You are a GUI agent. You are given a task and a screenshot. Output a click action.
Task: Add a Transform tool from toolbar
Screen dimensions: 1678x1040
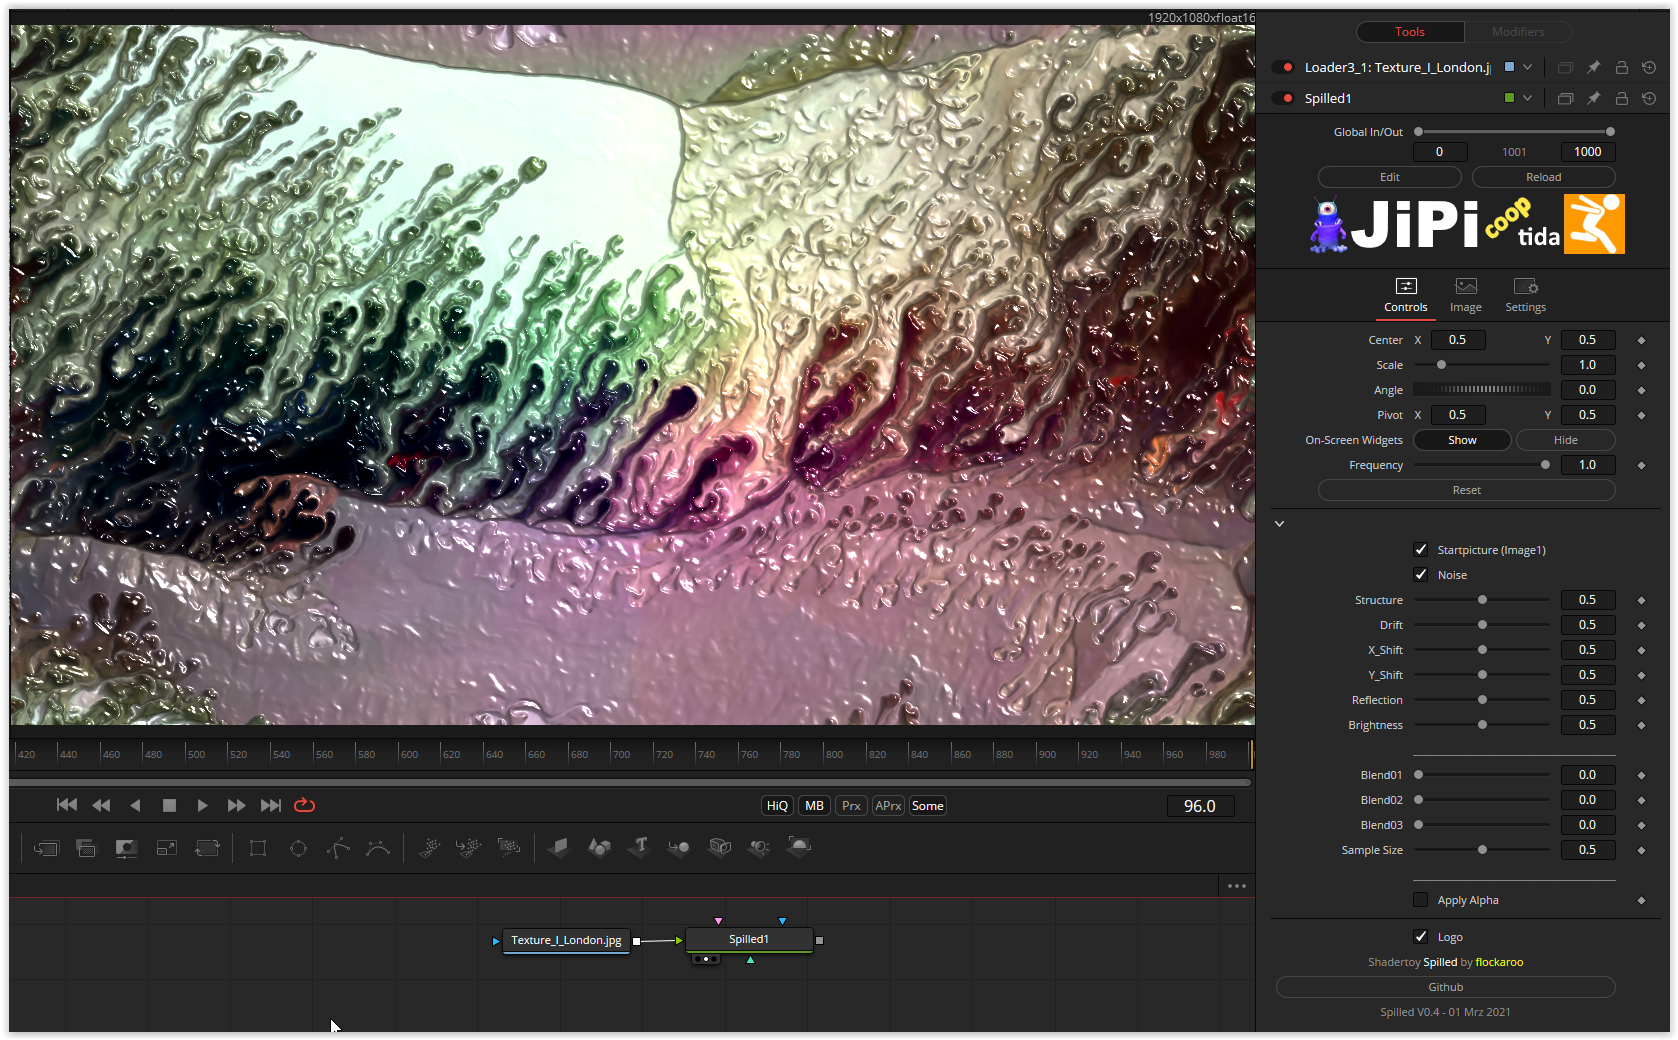tap(207, 848)
